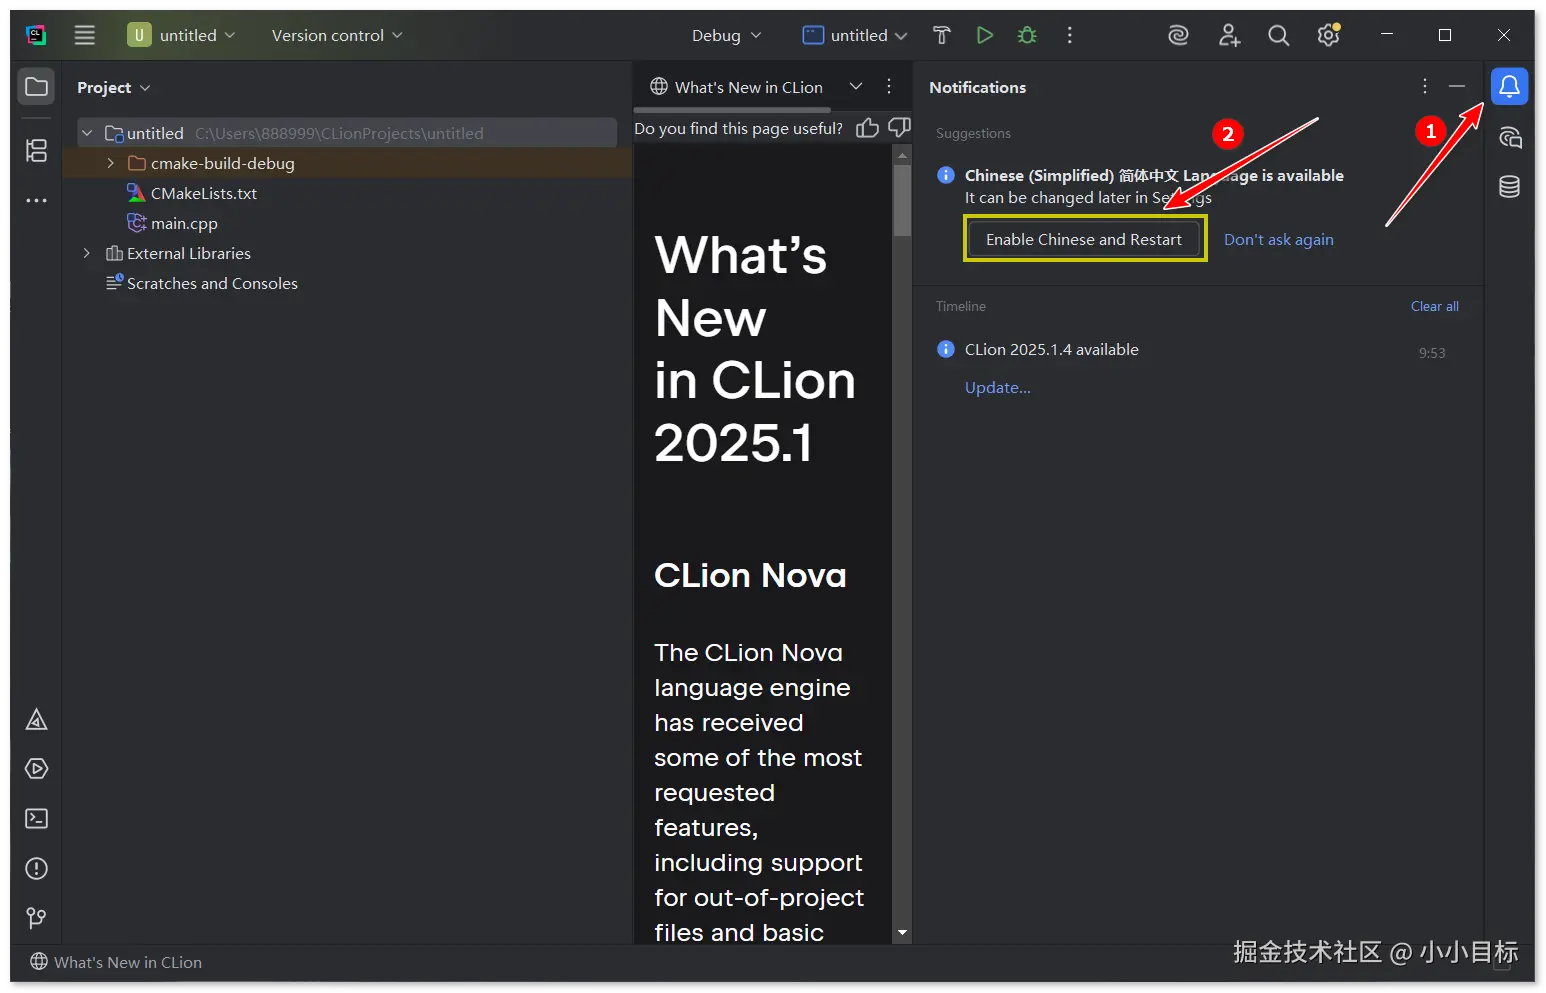Image resolution: width=1546 pixels, height=993 pixels.
Task: Hide the Notifications panel
Action: [x=1457, y=87]
